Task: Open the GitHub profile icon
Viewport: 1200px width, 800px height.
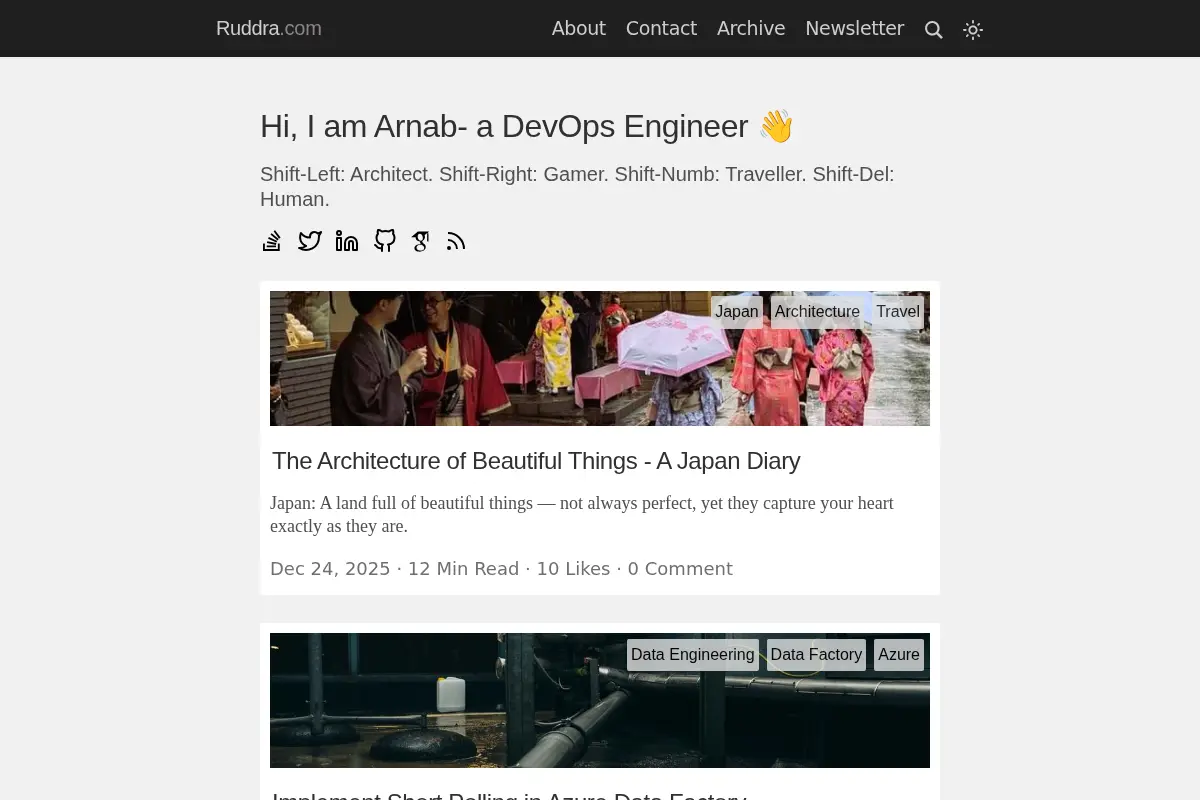Action: (x=385, y=241)
